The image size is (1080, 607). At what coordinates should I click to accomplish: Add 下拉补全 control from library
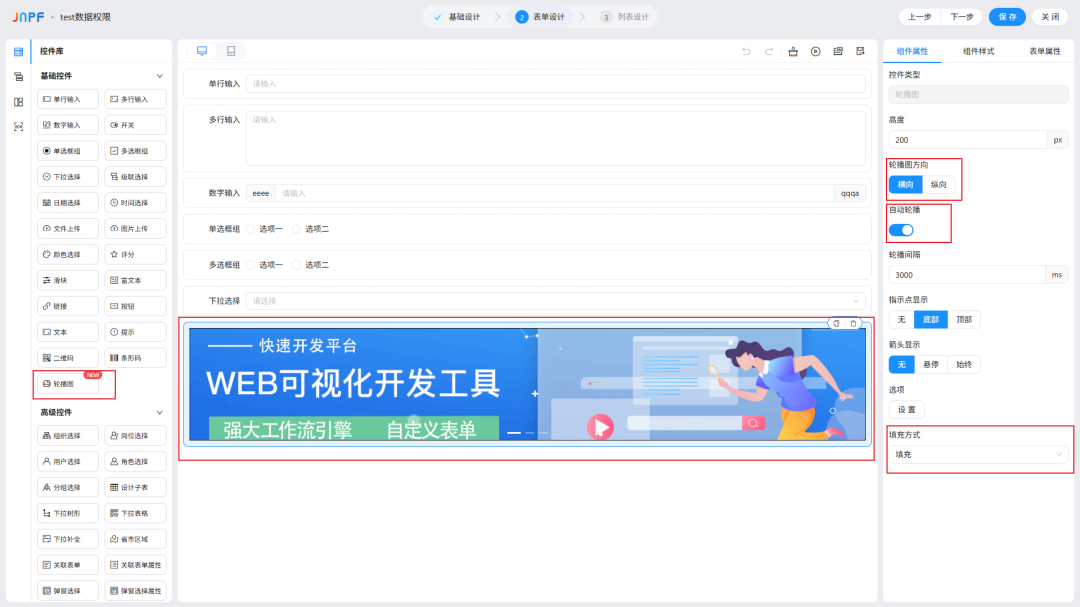click(68, 539)
